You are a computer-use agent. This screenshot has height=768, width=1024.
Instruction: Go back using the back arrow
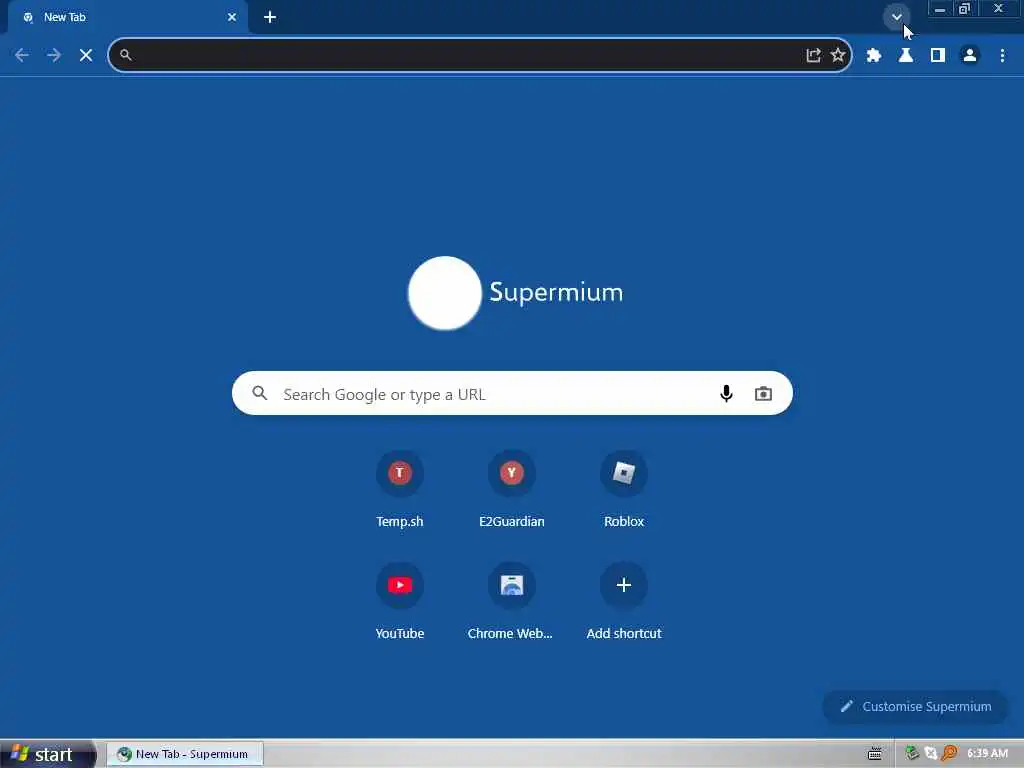point(22,56)
